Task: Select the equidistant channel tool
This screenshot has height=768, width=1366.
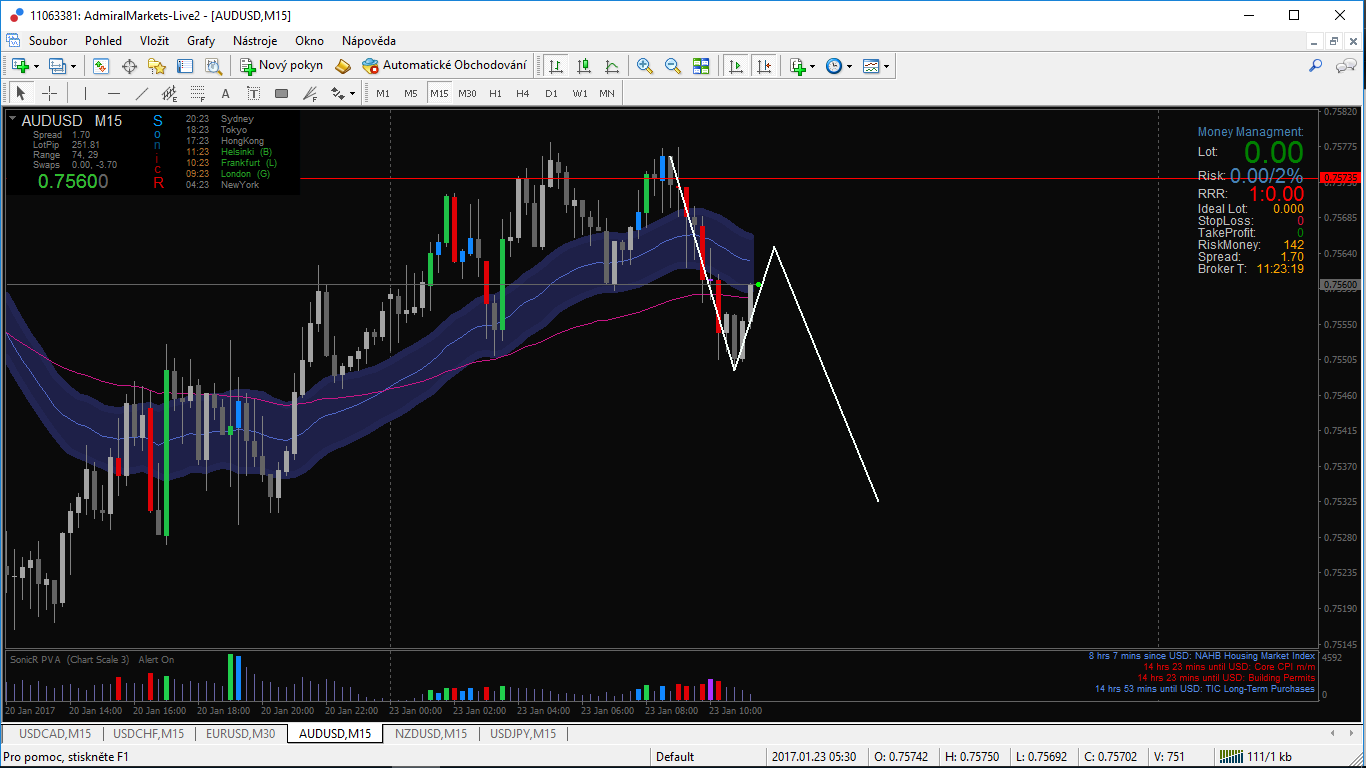Action: 170,93
